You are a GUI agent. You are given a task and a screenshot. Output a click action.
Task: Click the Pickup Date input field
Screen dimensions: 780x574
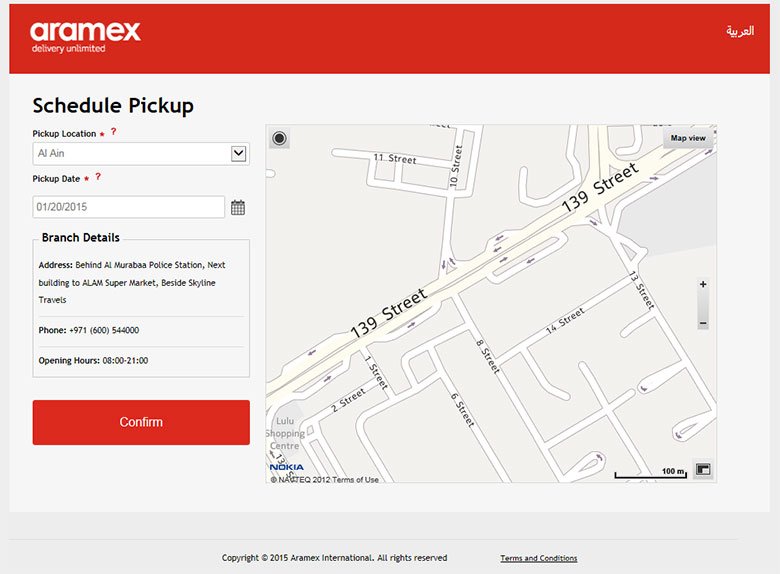pyautogui.click(x=128, y=207)
